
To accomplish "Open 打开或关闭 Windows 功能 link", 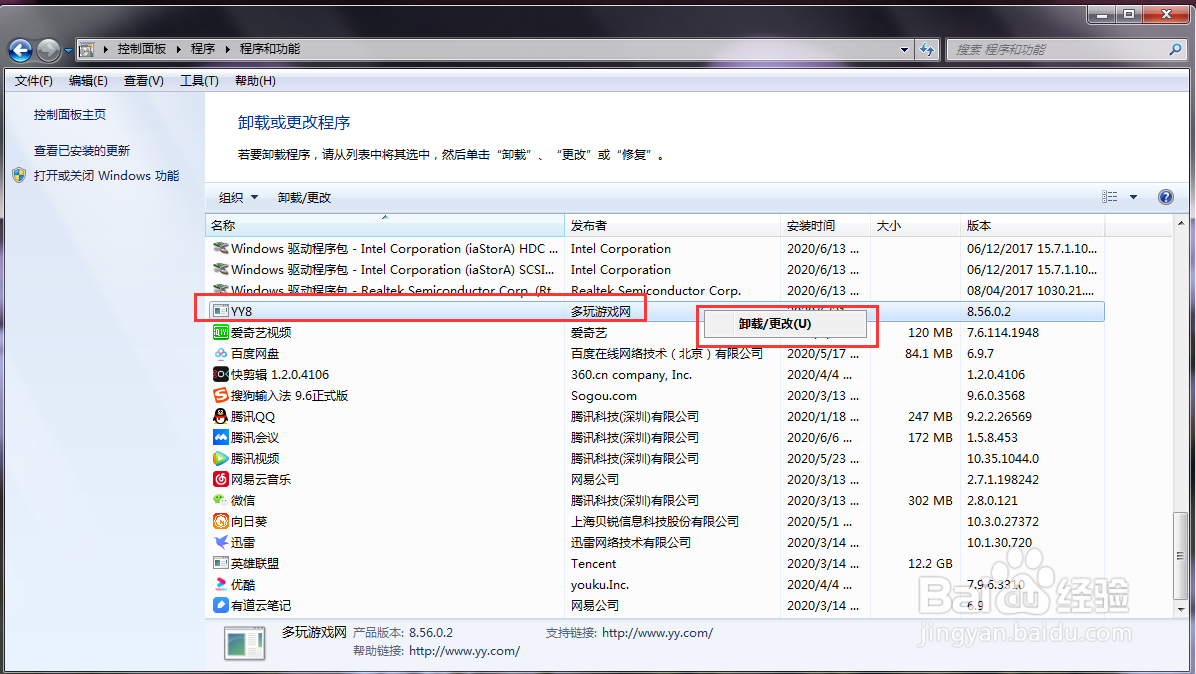I will [x=106, y=175].
